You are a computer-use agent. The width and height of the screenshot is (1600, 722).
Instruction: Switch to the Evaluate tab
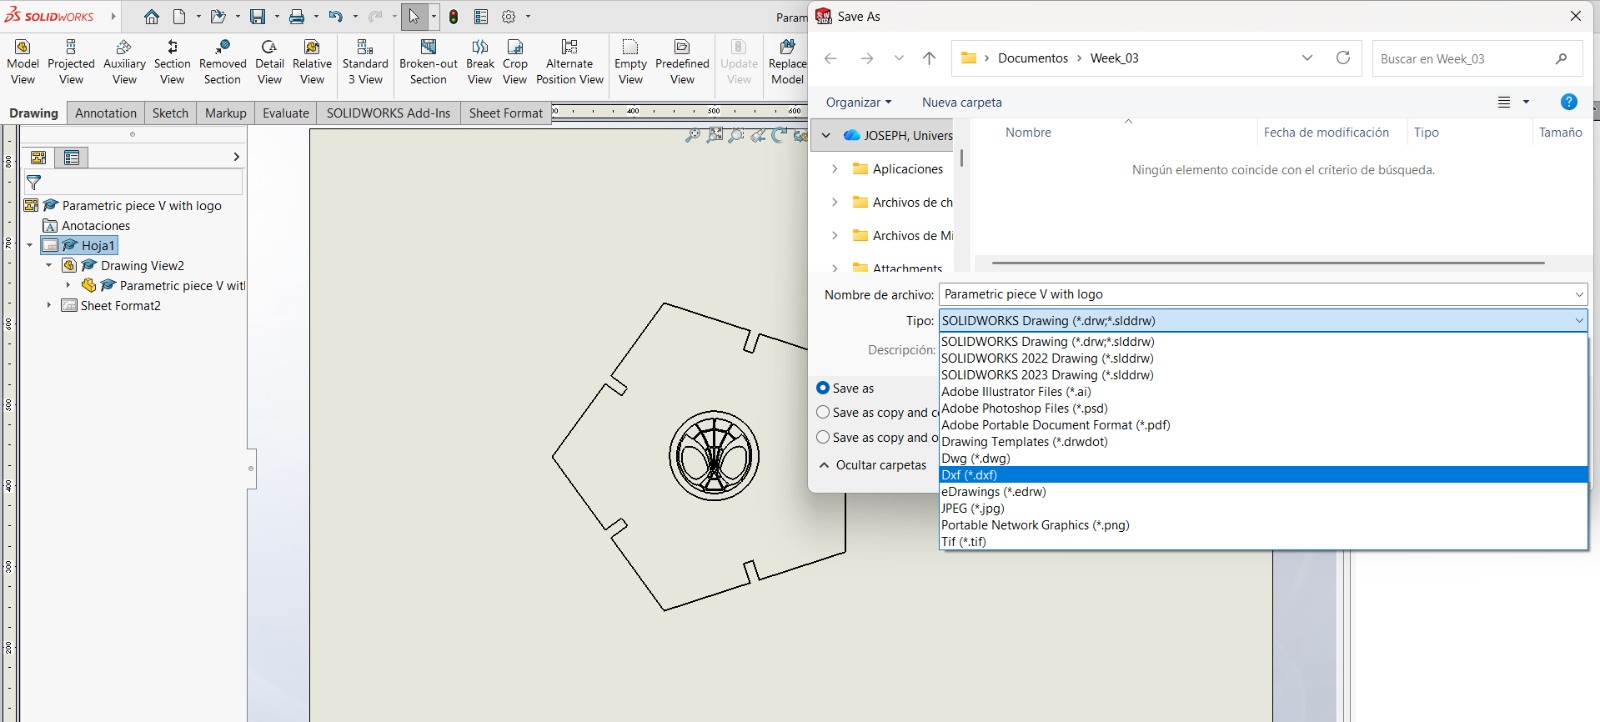(x=286, y=113)
